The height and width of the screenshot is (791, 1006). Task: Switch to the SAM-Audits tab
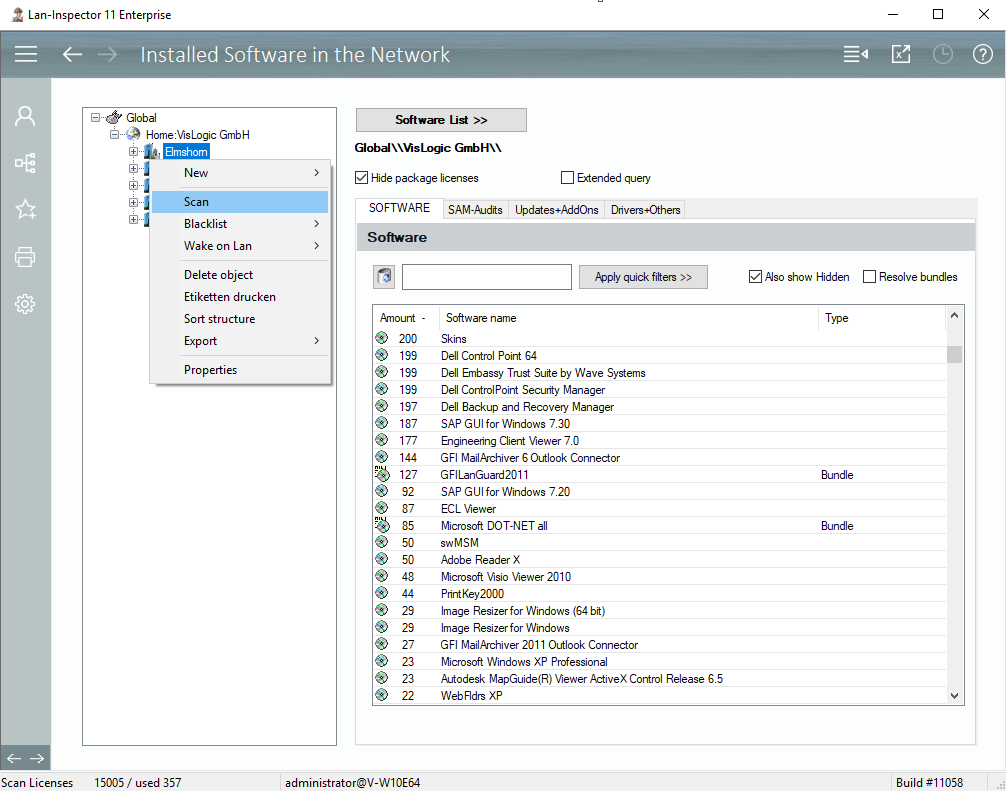[x=477, y=210]
